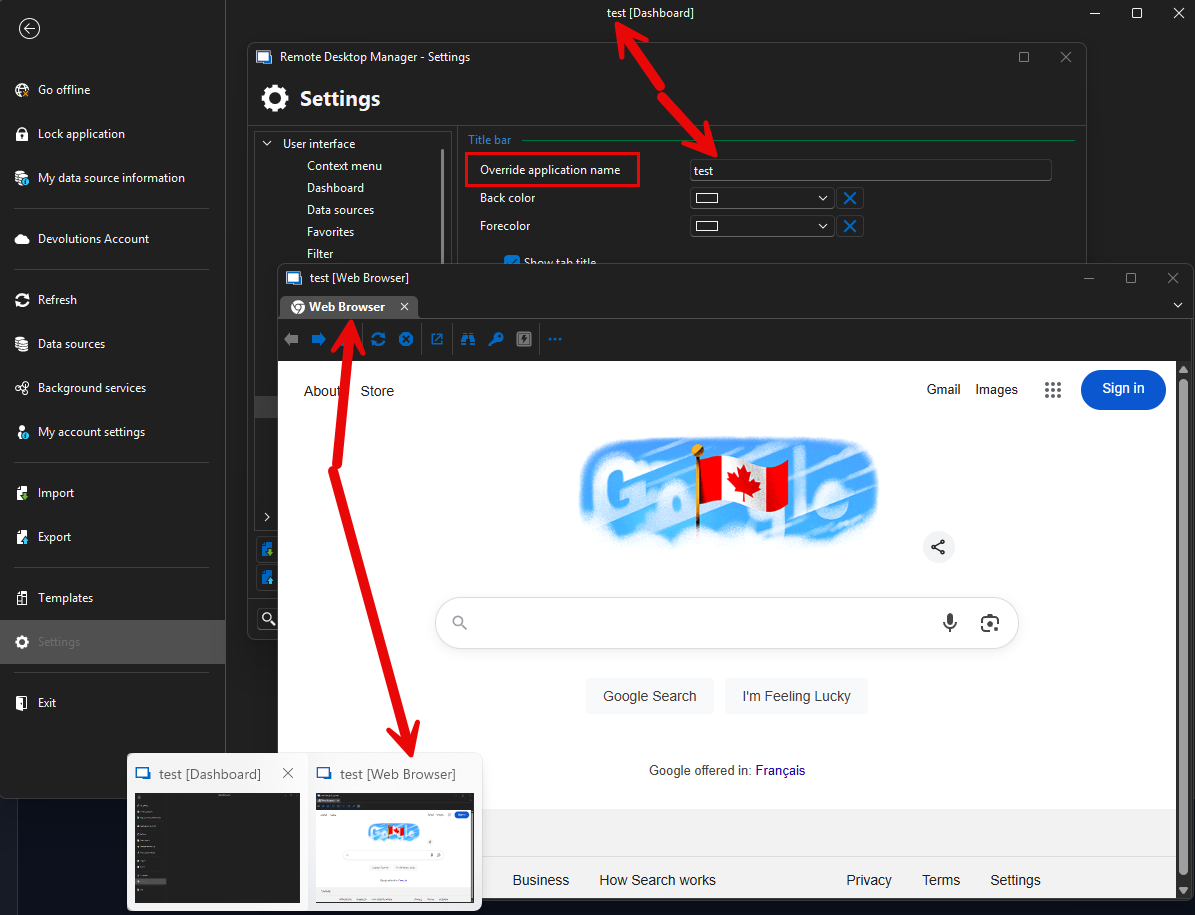The width and height of the screenshot is (1195, 915).
Task: Click the back arrow at top of sidebar
Action: (x=29, y=29)
